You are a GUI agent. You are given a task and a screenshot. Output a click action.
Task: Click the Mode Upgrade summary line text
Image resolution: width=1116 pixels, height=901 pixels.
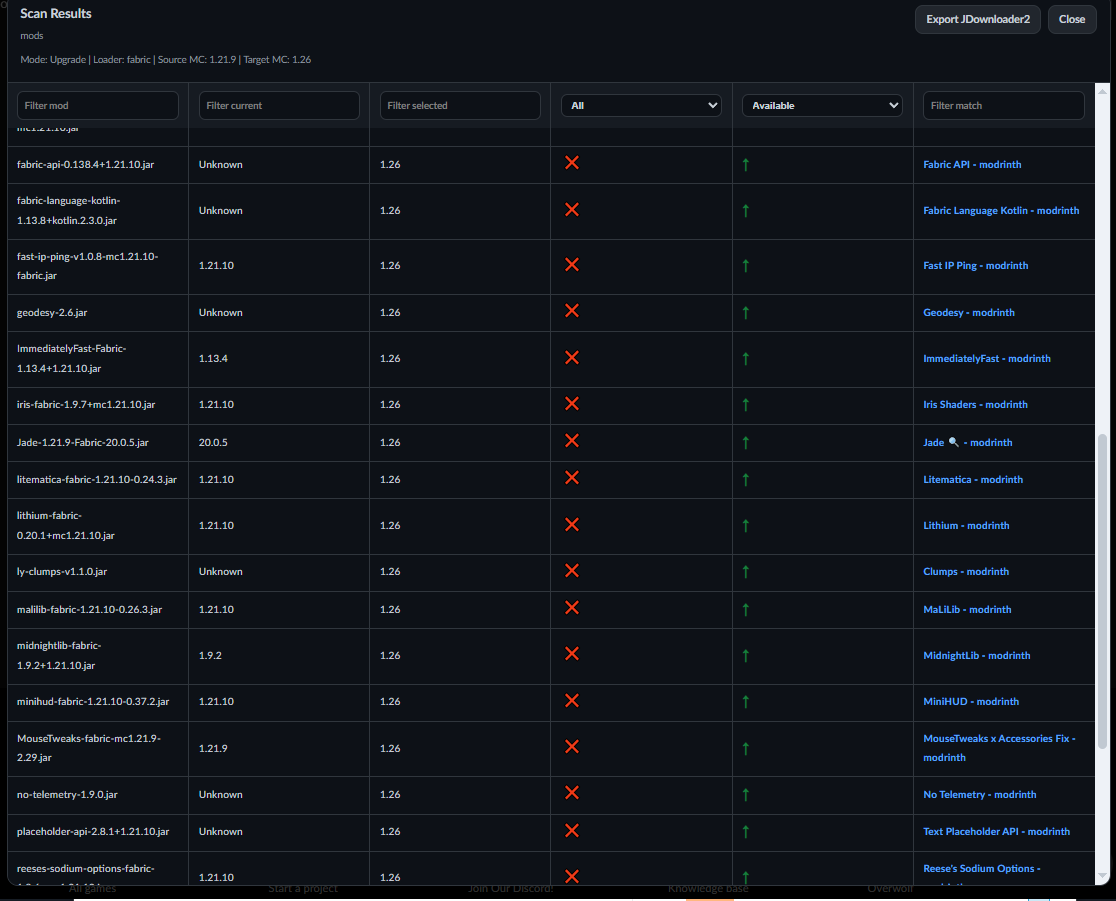tap(166, 60)
